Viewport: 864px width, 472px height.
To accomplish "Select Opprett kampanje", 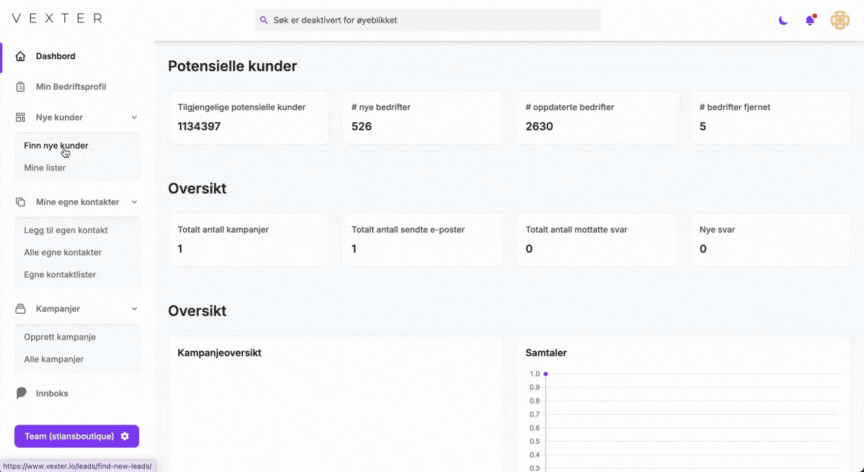I will [60, 337].
